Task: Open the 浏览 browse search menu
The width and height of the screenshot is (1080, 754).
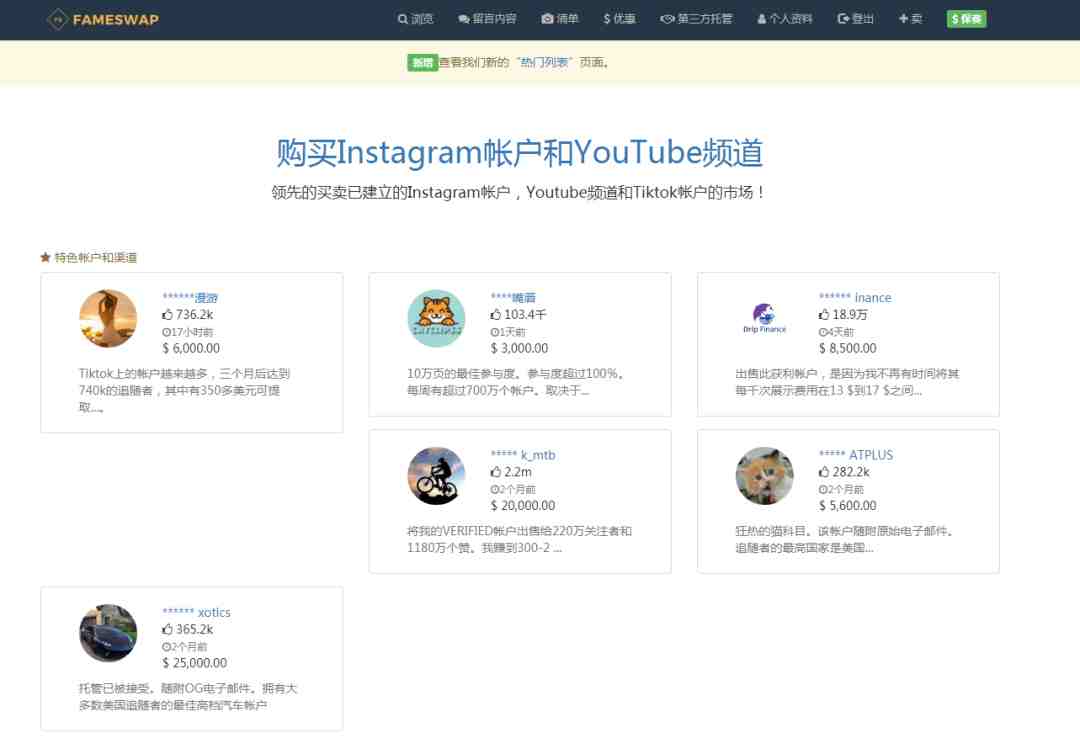Action: (x=415, y=19)
